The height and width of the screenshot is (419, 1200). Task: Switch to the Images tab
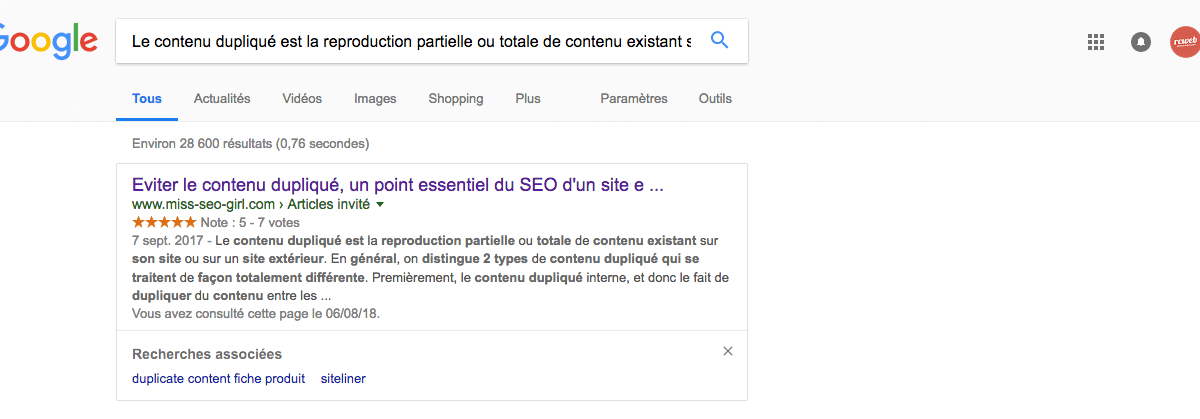click(x=375, y=99)
